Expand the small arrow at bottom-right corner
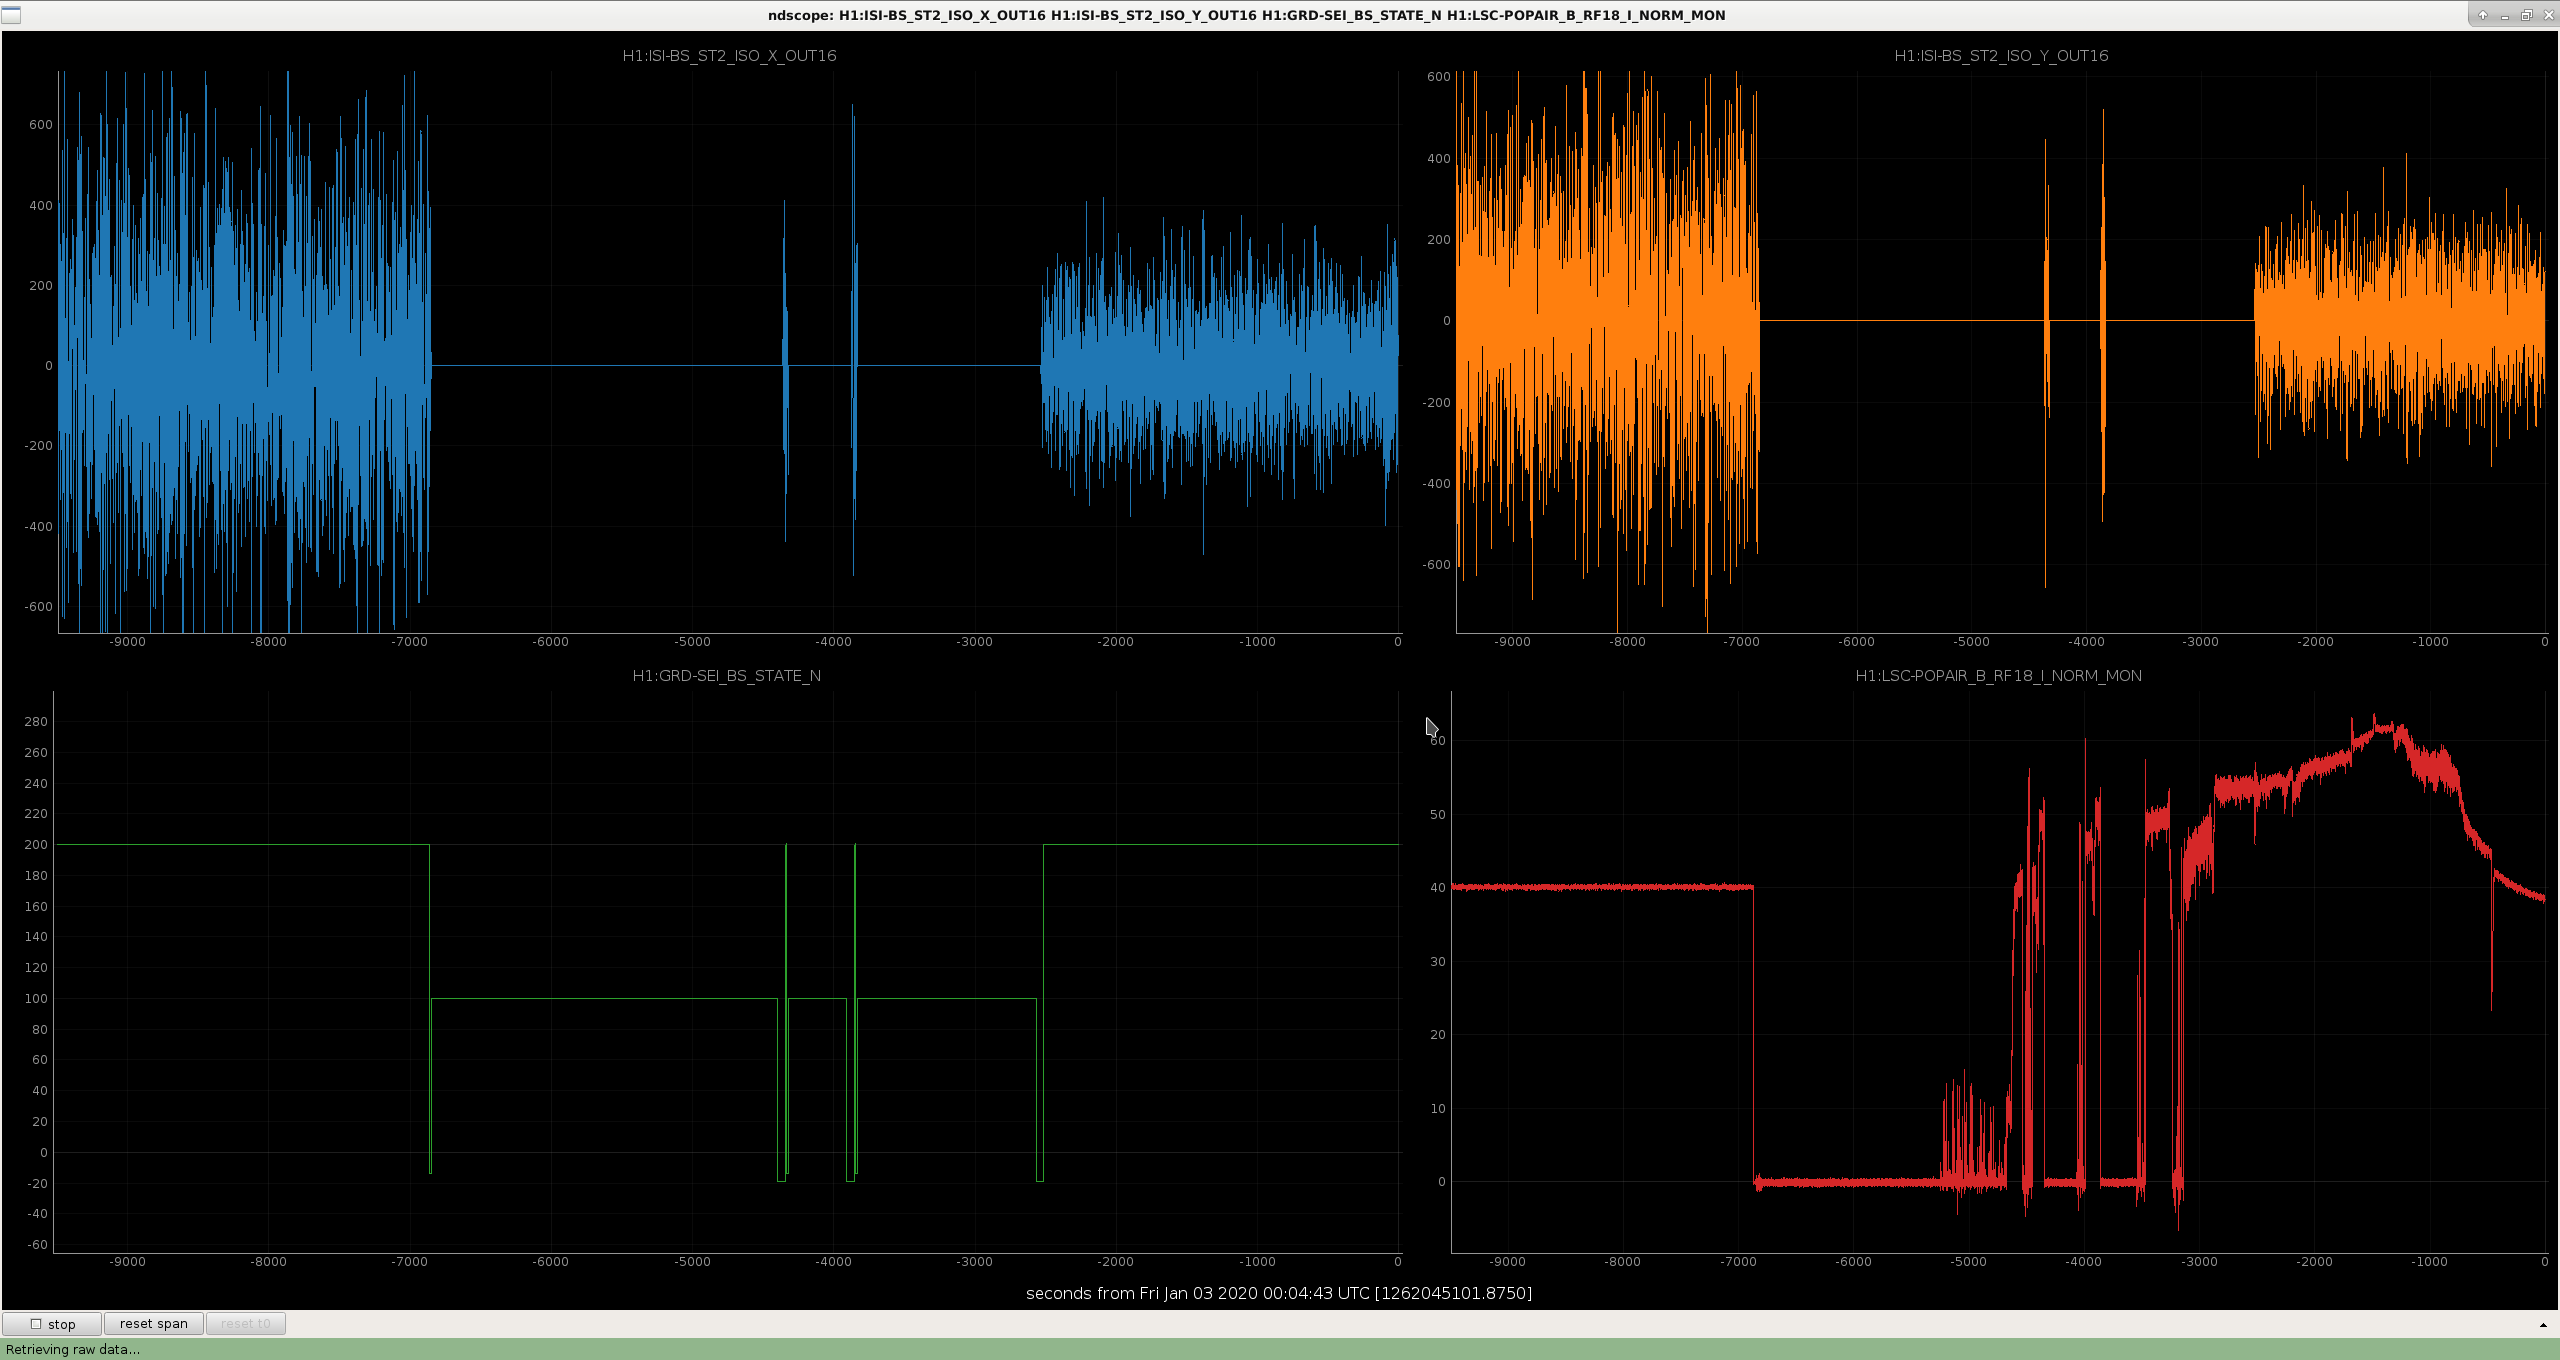This screenshot has height=1360, width=2560. tap(2543, 1324)
